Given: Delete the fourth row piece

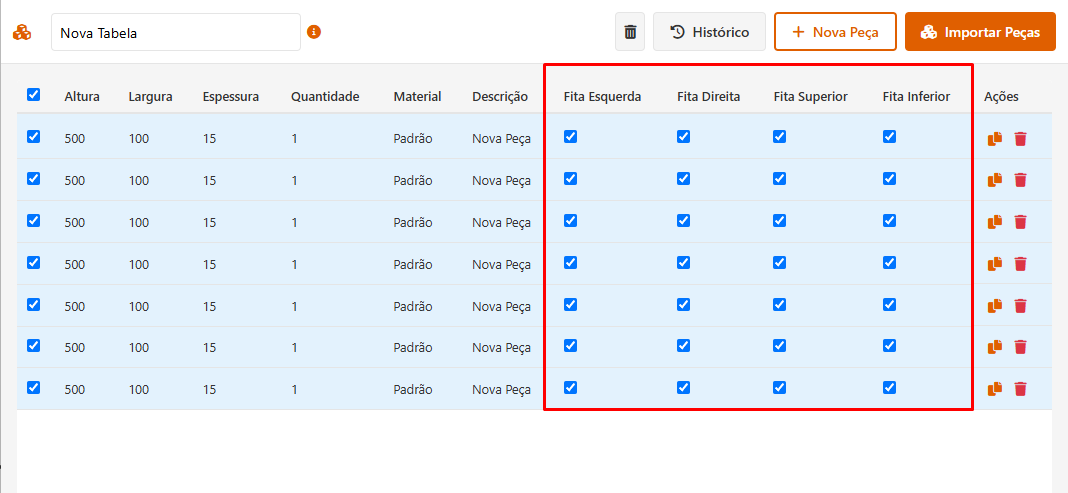Looking at the screenshot, I should (x=1020, y=264).
